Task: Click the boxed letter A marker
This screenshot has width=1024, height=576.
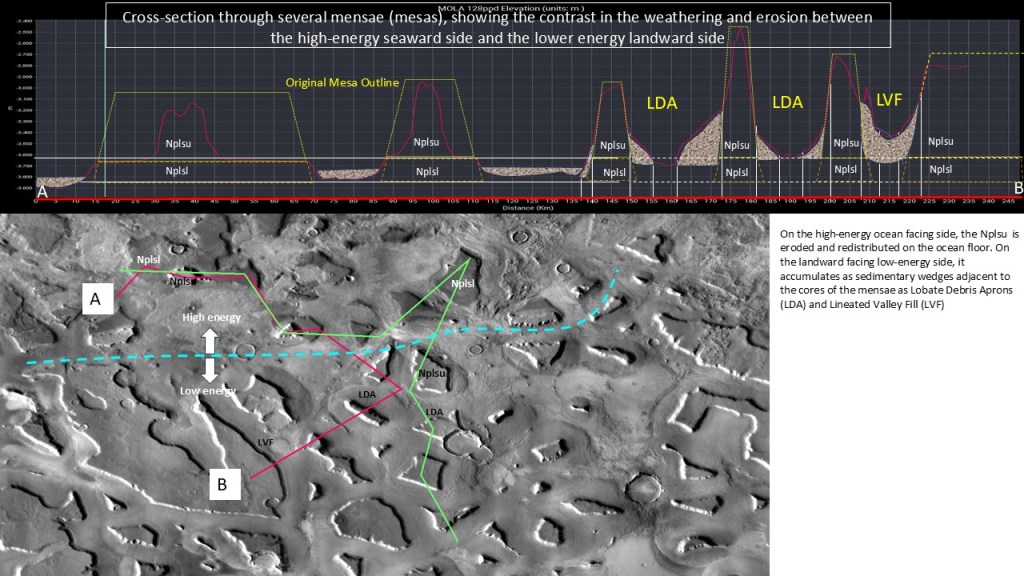Action: point(96,298)
